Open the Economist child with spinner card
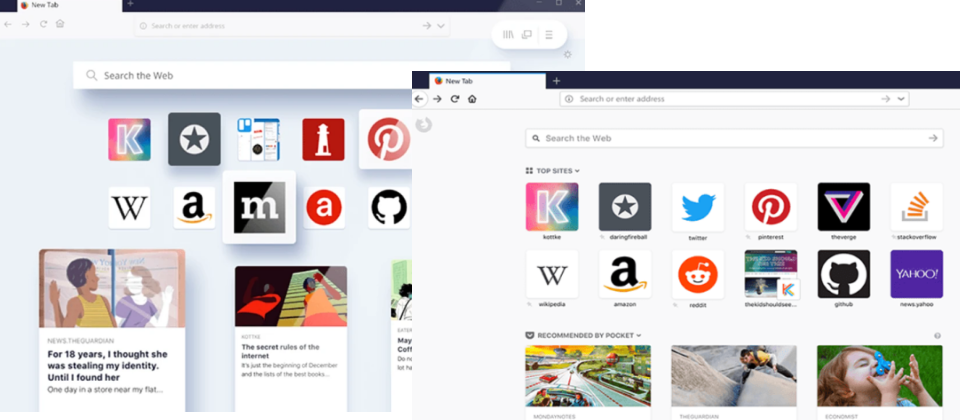Image resolution: width=960 pixels, height=420 pixels. 880,383
